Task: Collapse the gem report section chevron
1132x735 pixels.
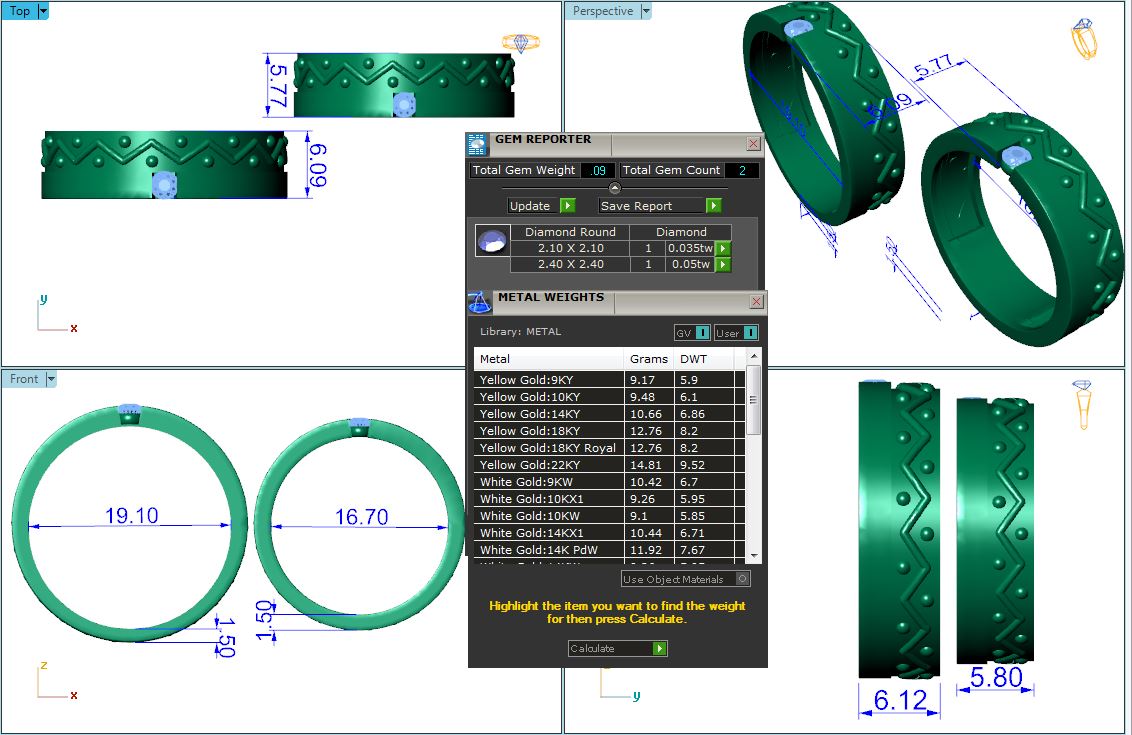Action: click(614, 188)
